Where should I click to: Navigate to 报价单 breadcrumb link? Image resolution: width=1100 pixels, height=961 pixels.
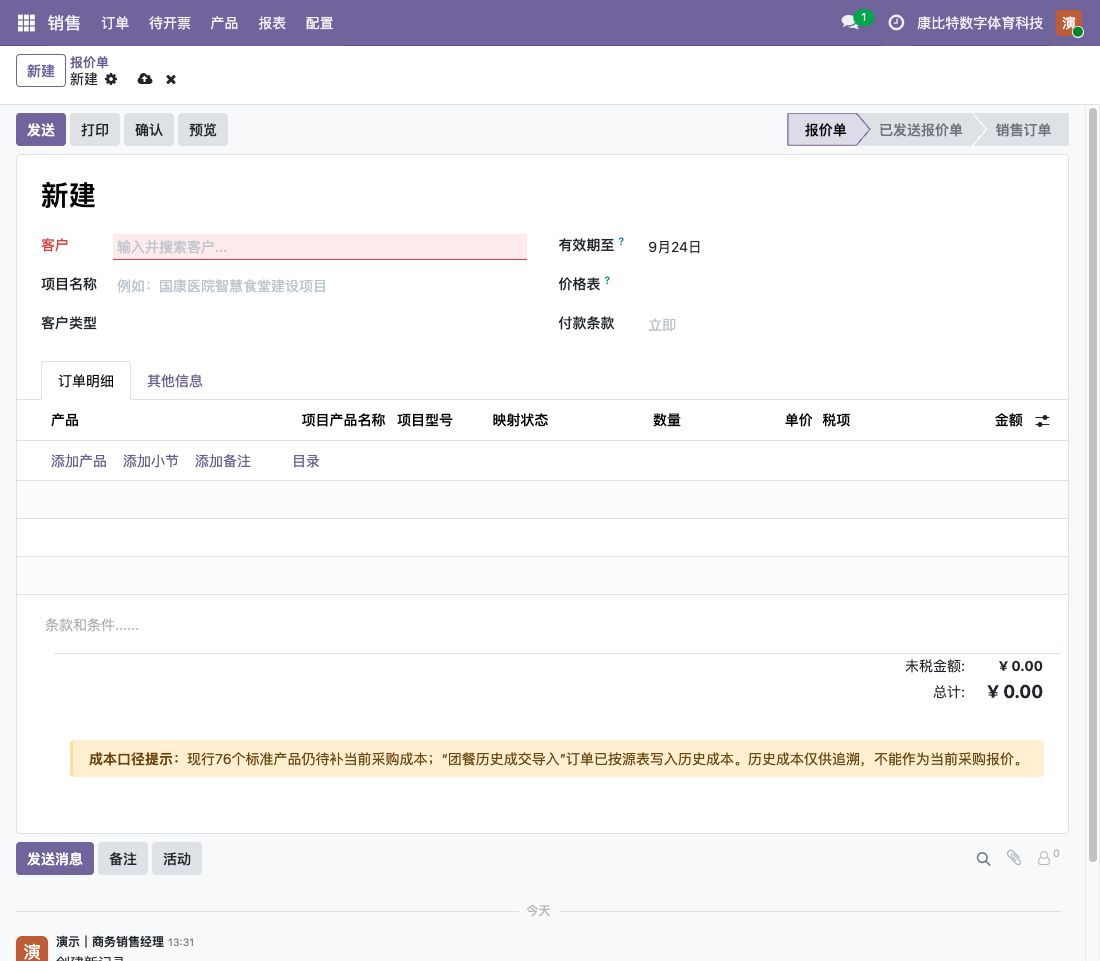pos(89,62)
